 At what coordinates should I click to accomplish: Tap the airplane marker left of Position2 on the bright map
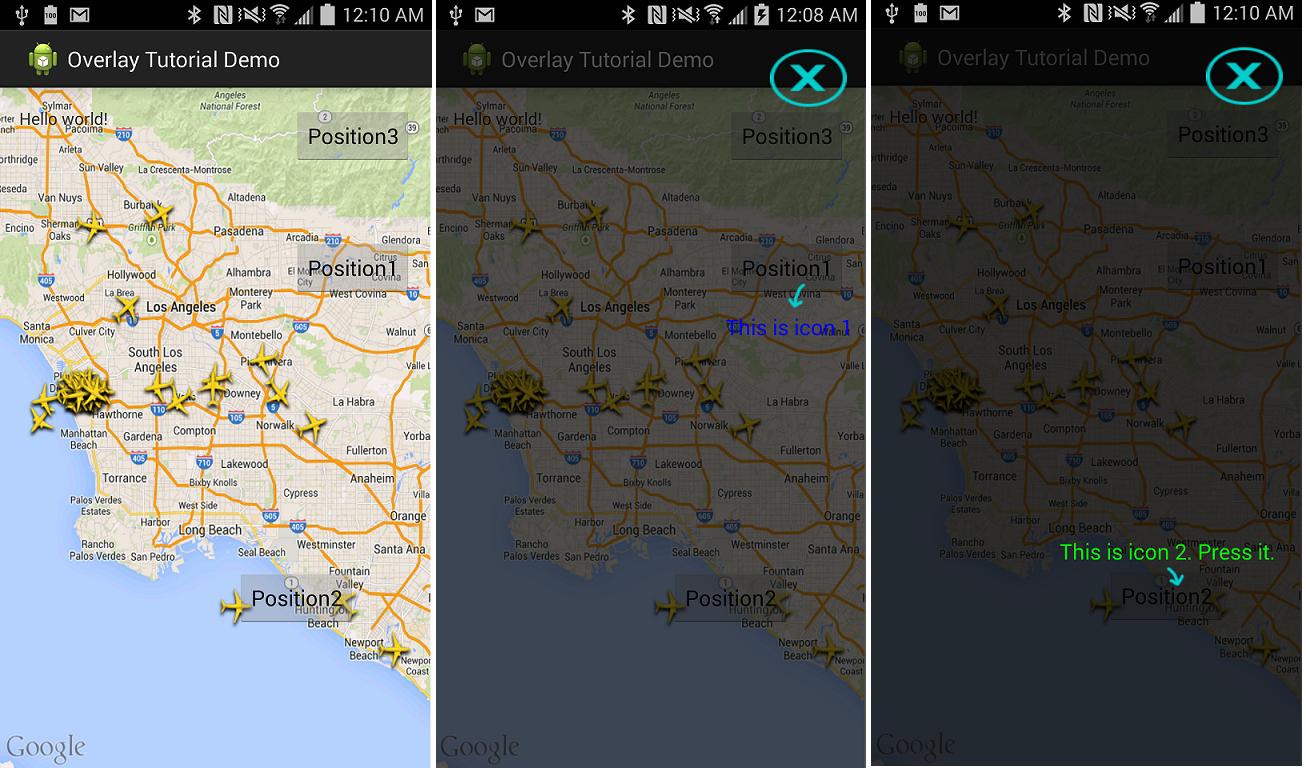coord(236,605)
